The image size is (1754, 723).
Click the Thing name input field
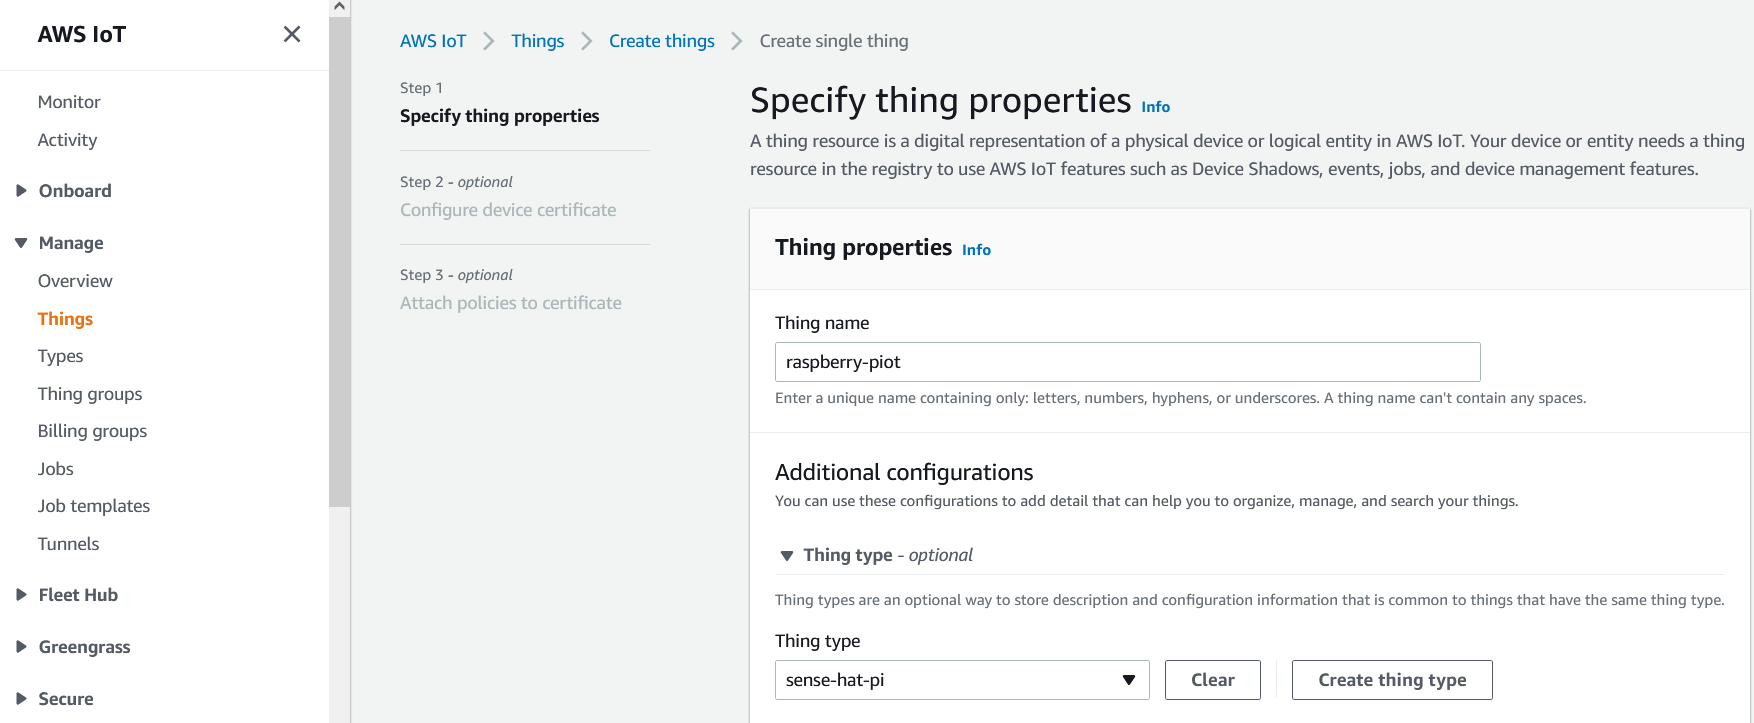pyautogui.click(x=1127, y=362)
